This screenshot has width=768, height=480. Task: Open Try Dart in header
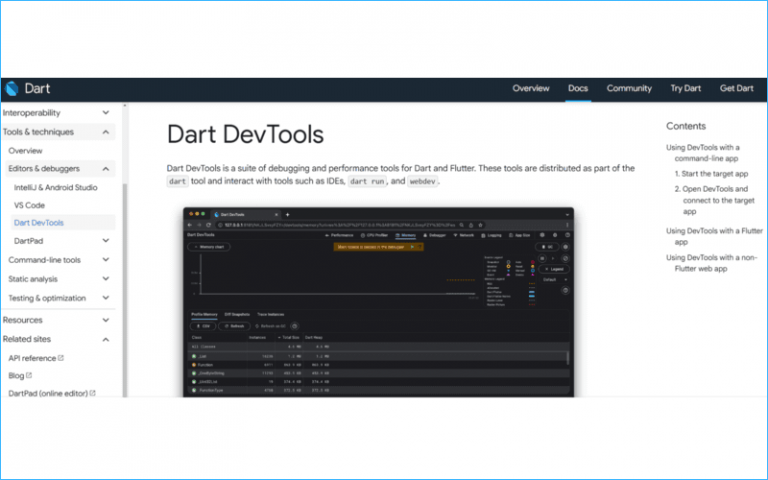point(685,89)
